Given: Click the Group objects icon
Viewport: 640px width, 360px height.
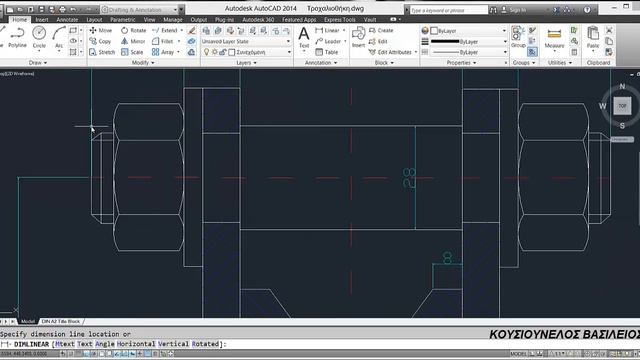Looking at the screenshot, I should click(x=518, y=37).
